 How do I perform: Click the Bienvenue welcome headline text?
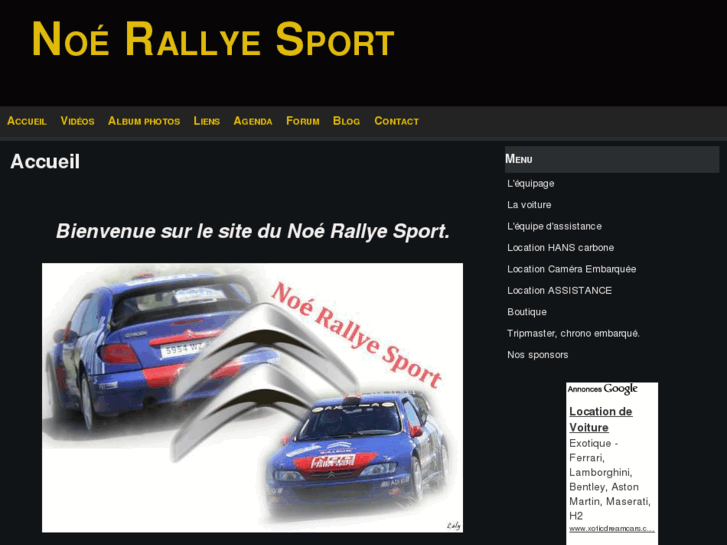pyautogui.click(x=253, y=231)
